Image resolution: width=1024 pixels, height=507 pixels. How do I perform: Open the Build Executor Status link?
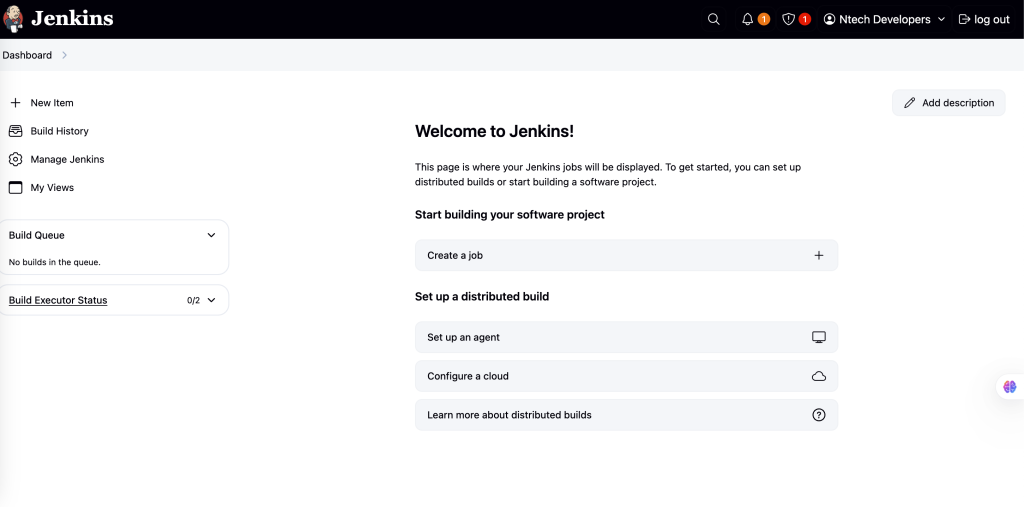(x=58, y=301)
